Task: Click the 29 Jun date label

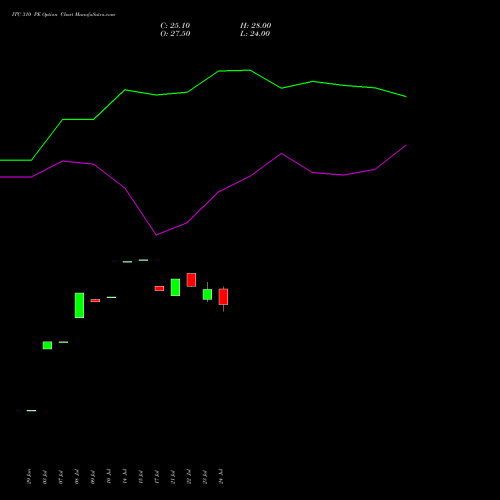Action: 29,476
